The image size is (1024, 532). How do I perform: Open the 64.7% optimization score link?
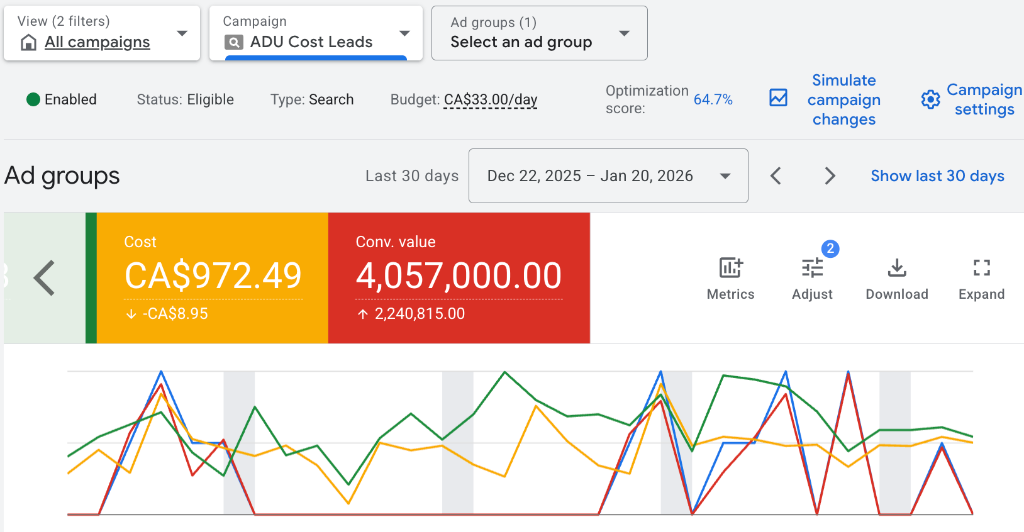tap(713, 100)
